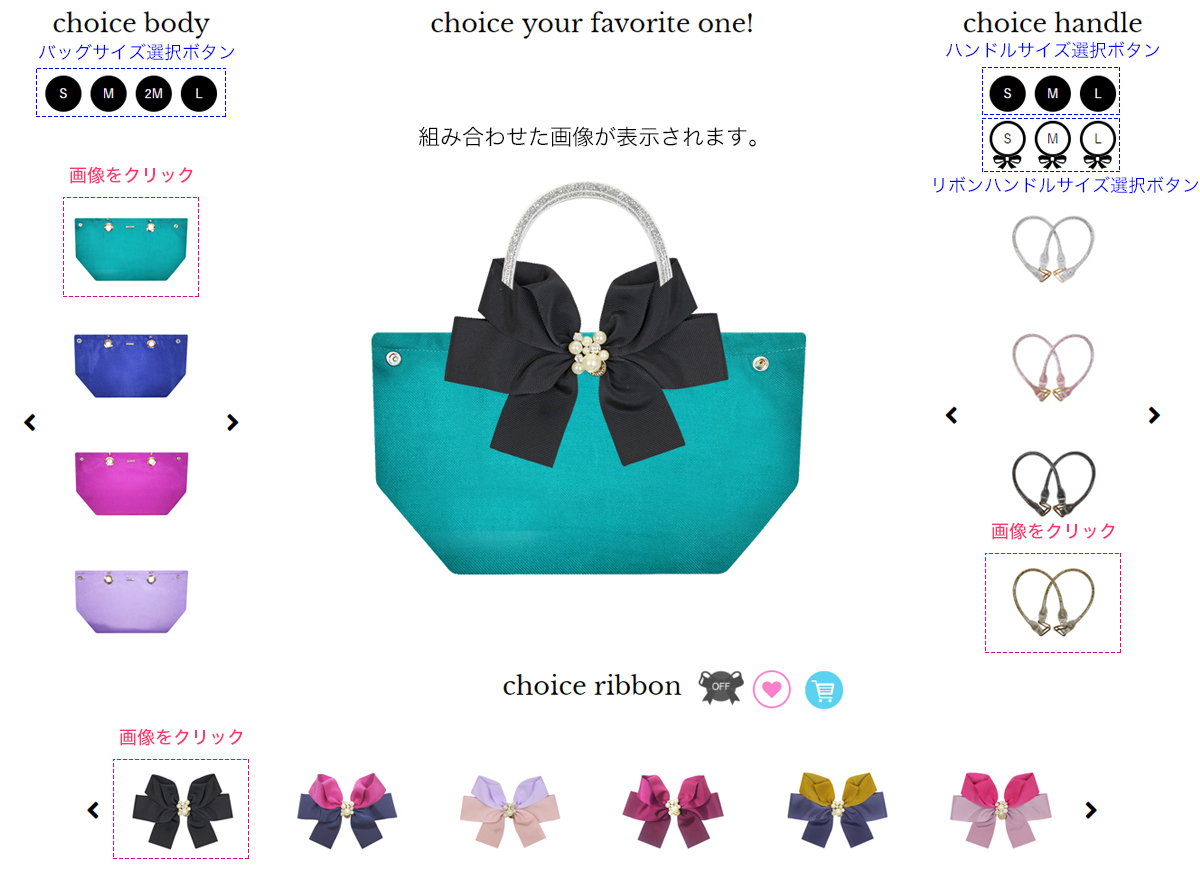Choose ribbon handle size M with the bow icon
1200x883 pixels.
point(1052,145)
